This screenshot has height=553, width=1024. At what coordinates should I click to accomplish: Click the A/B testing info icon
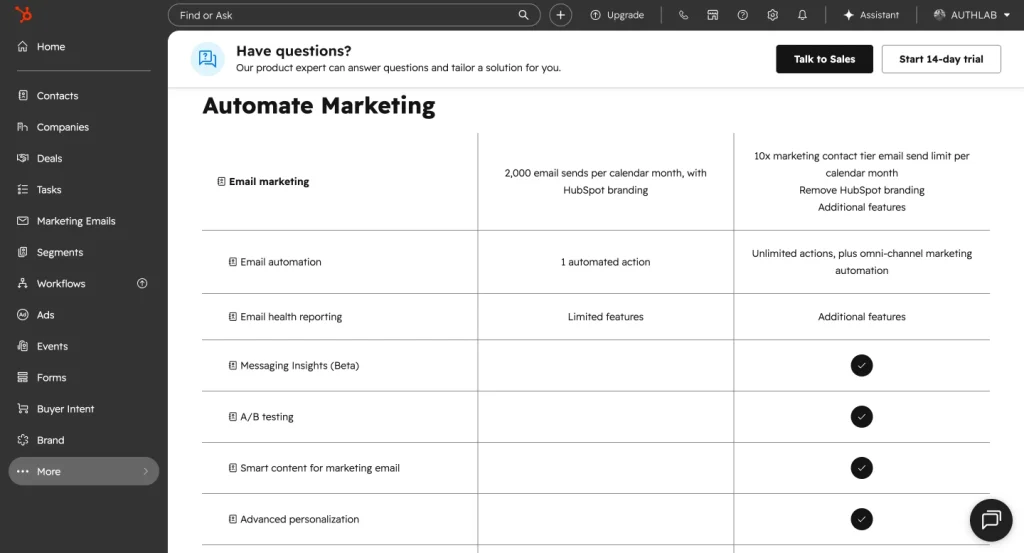coord(232,417)
